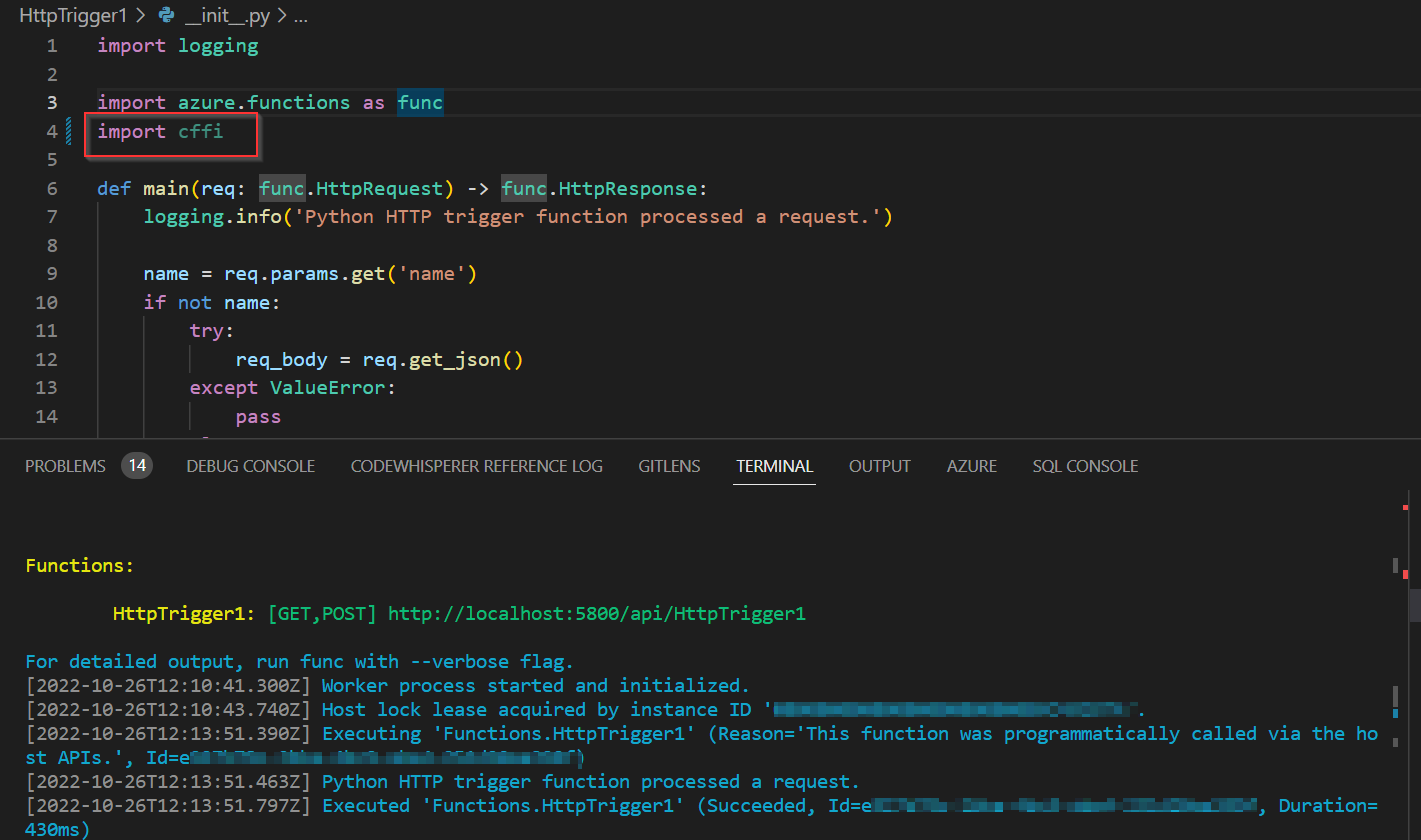Follow the localhost:5800 HttpTrigger1 URL link
This screenshot has height=840, width=1421.
pos(596,614)
